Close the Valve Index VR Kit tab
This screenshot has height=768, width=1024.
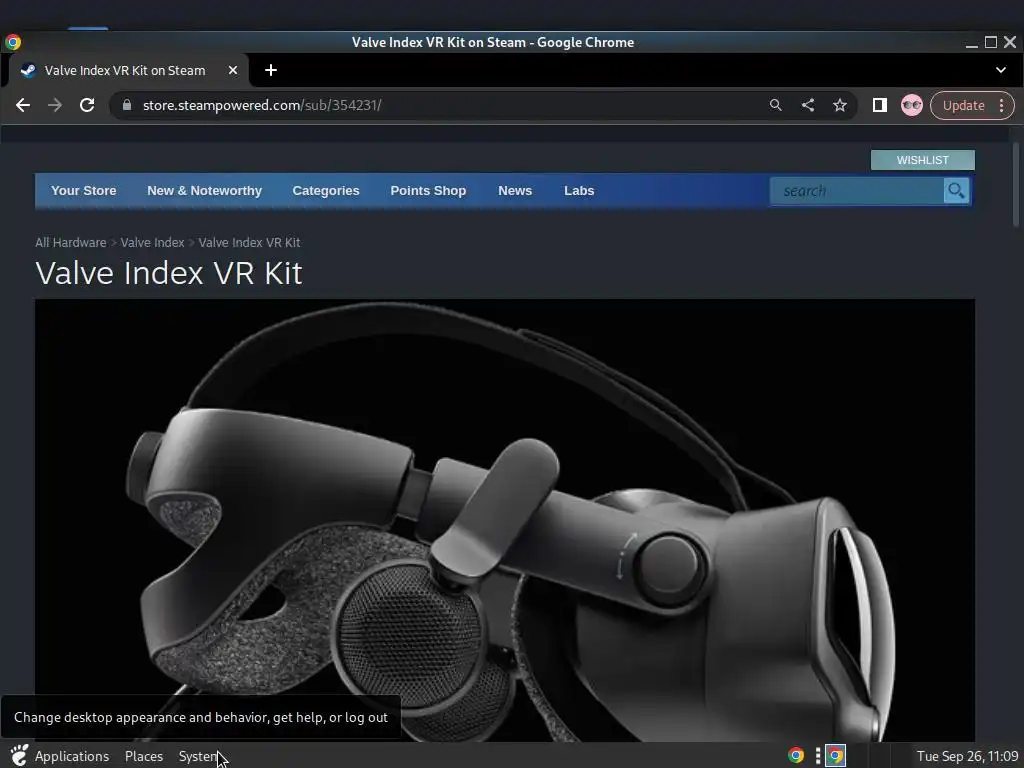click(232, 70)
